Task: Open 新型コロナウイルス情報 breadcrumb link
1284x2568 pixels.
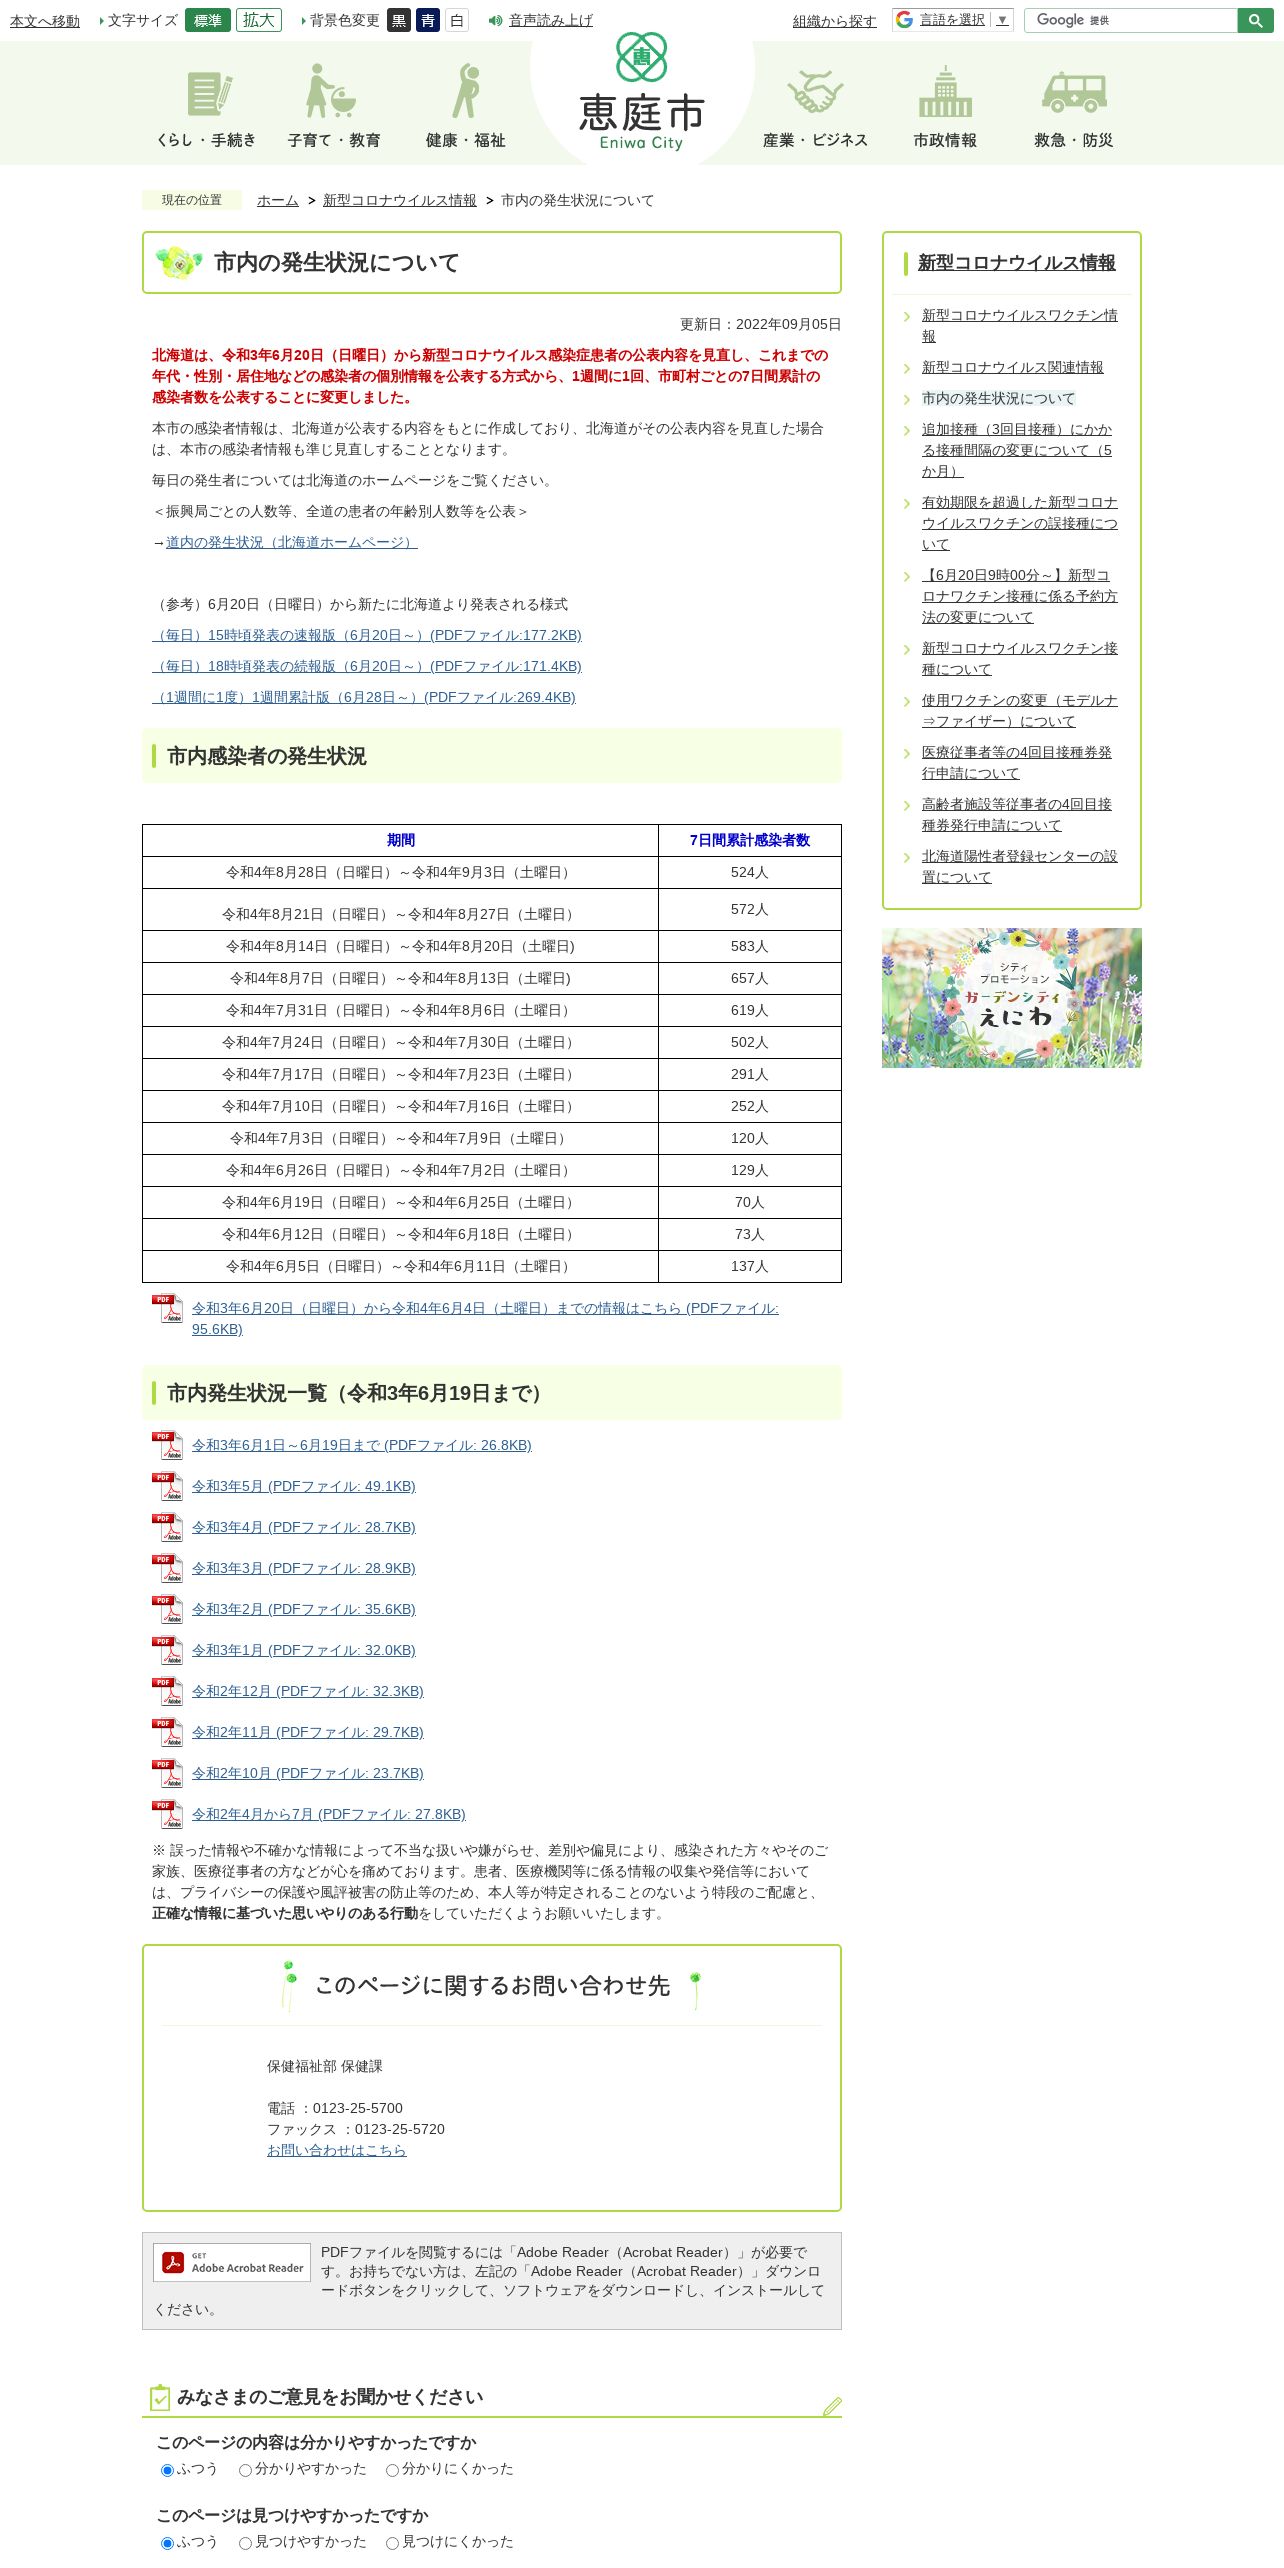Action: (400, 201)
